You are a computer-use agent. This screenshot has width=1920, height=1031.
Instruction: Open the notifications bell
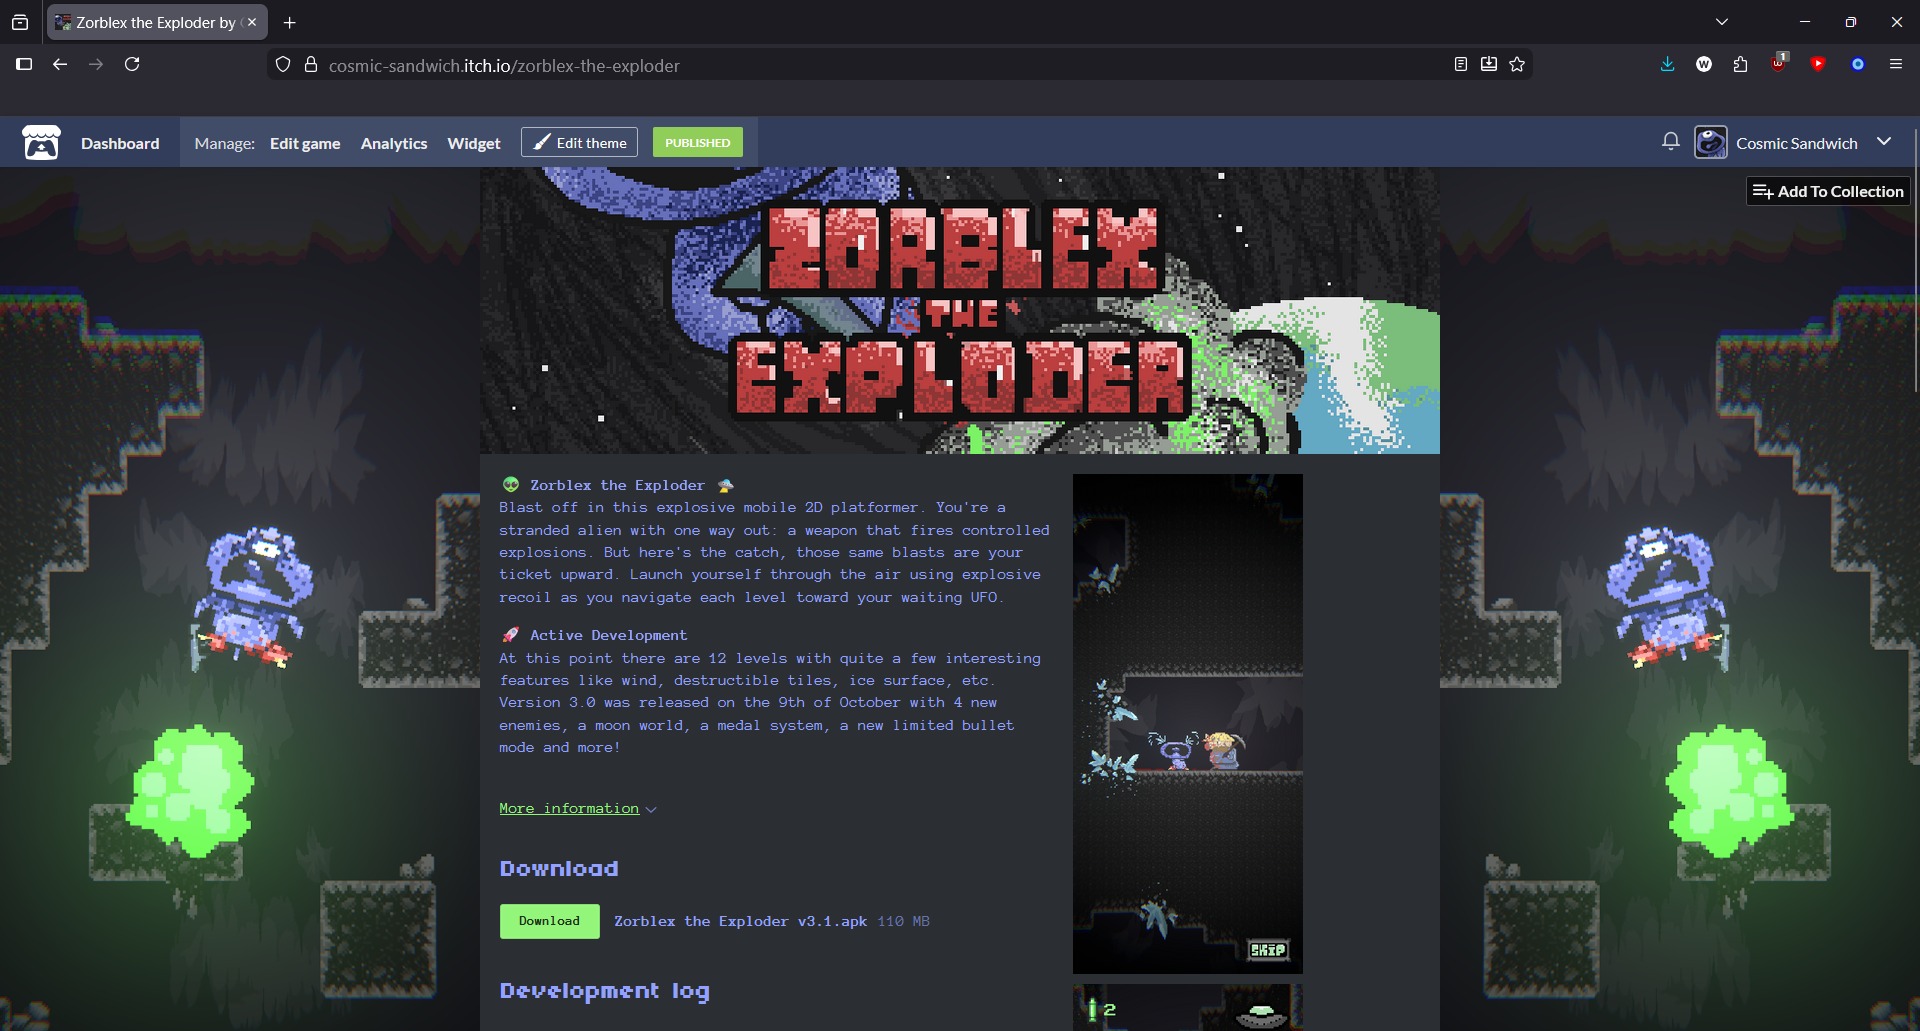click(x=1670, y=142)
